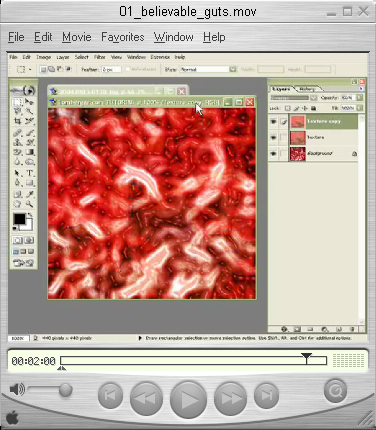Fast forward the movie
Viewport: 376px width, 430px height.
231,398
